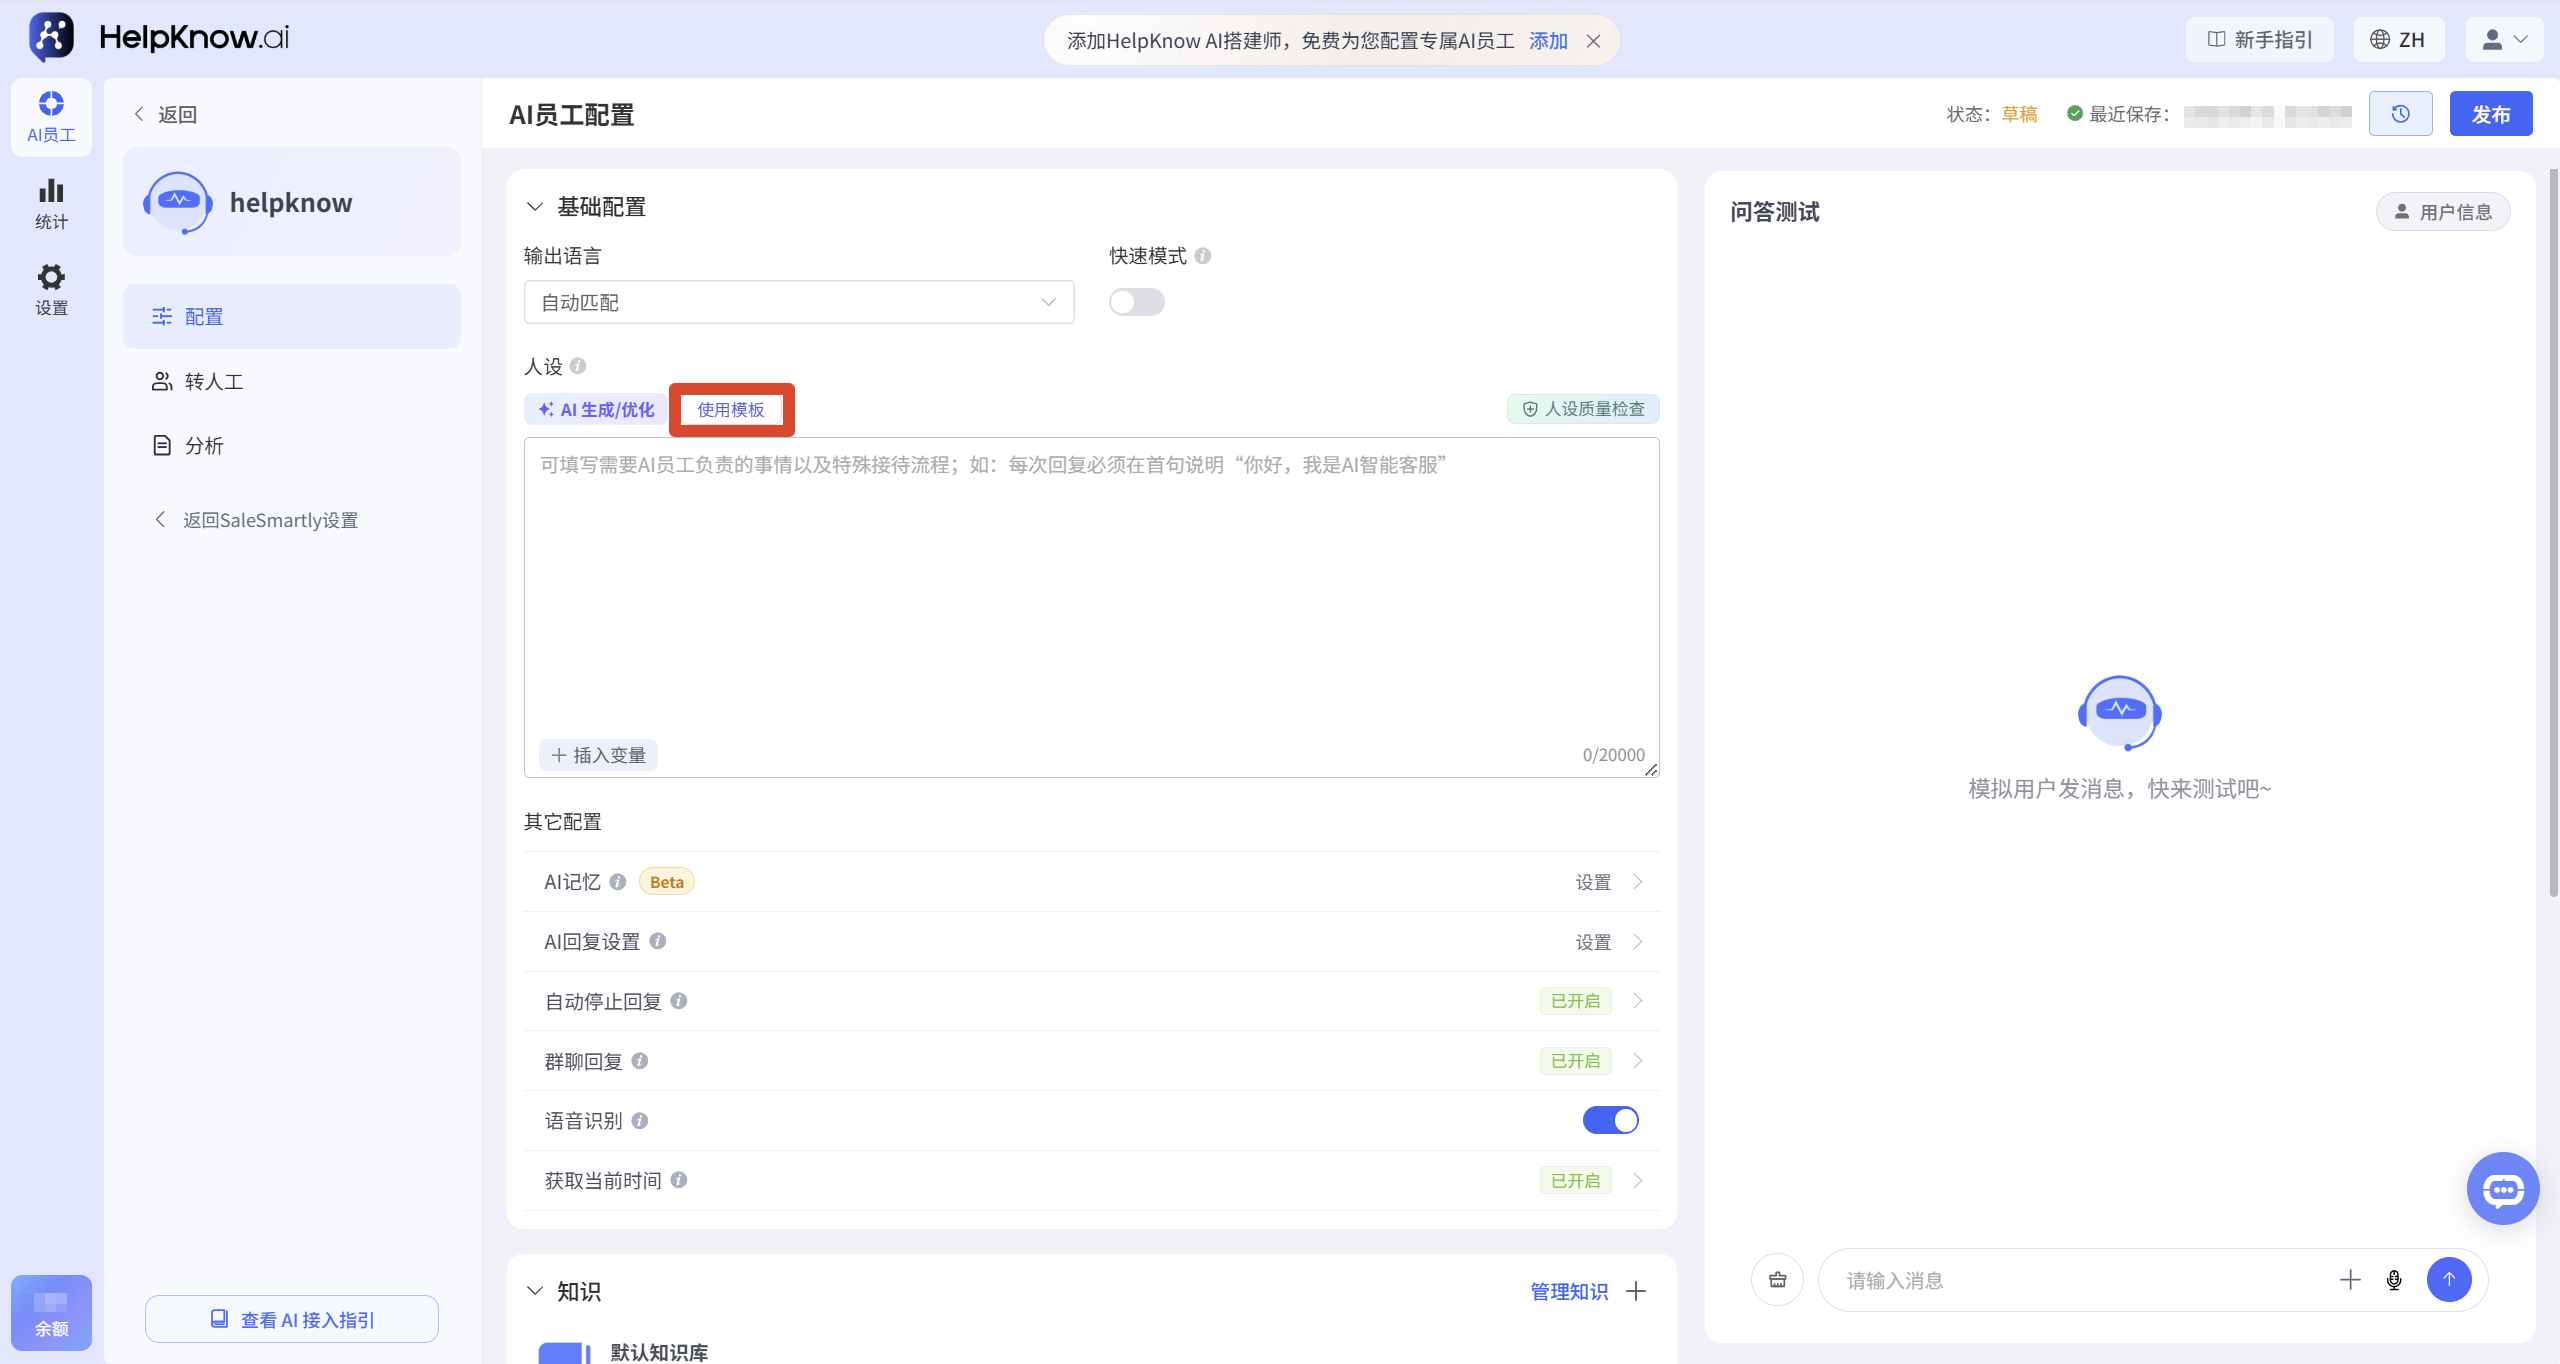
Task: Click the microphone icon in chat input
Action: (2394, 1280)
